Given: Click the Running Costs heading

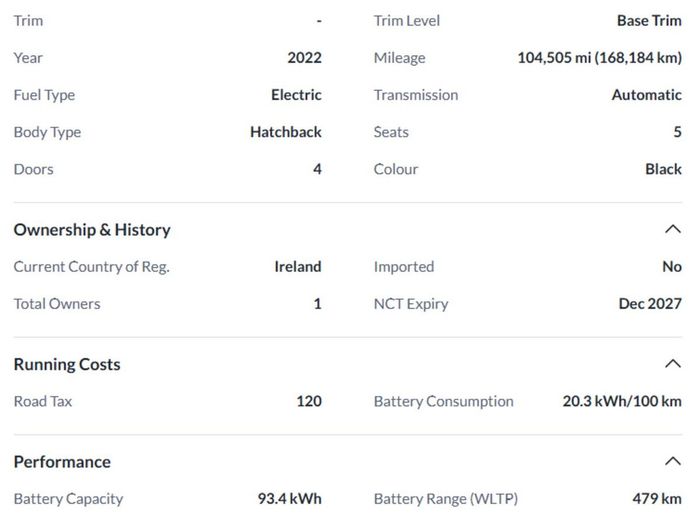Looking at the screenshot, I should [x=67, y=364].
